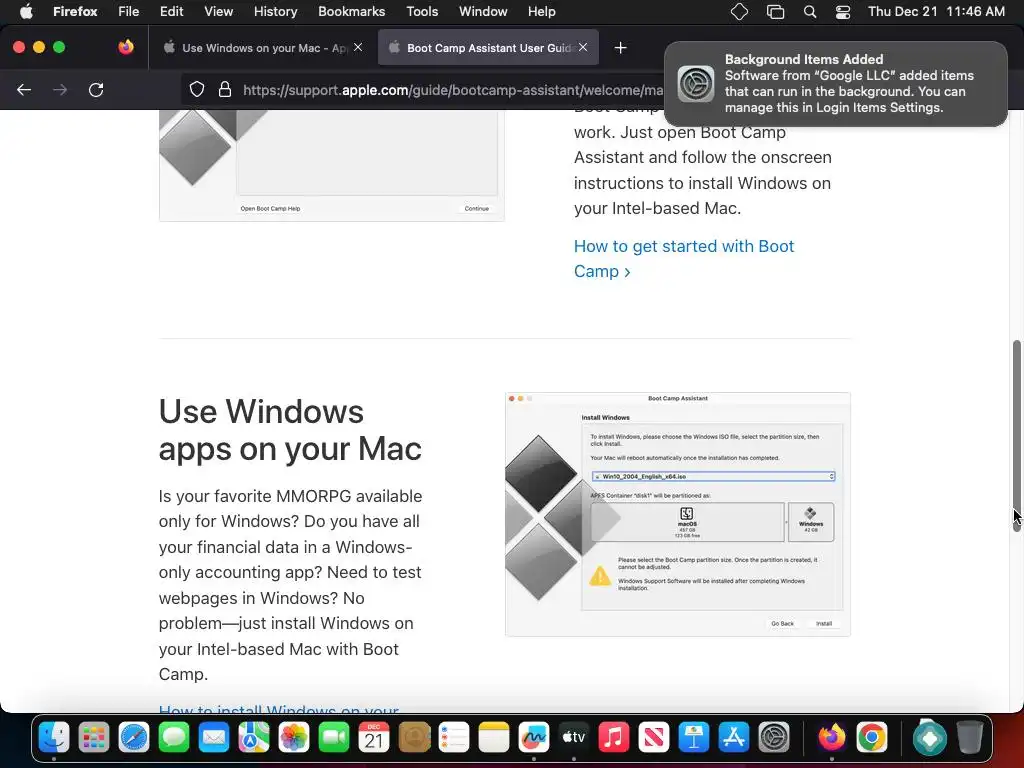Click the stacked windows menu bar icon
Viewport: 1024px width, 768px height.
point(775,11)
